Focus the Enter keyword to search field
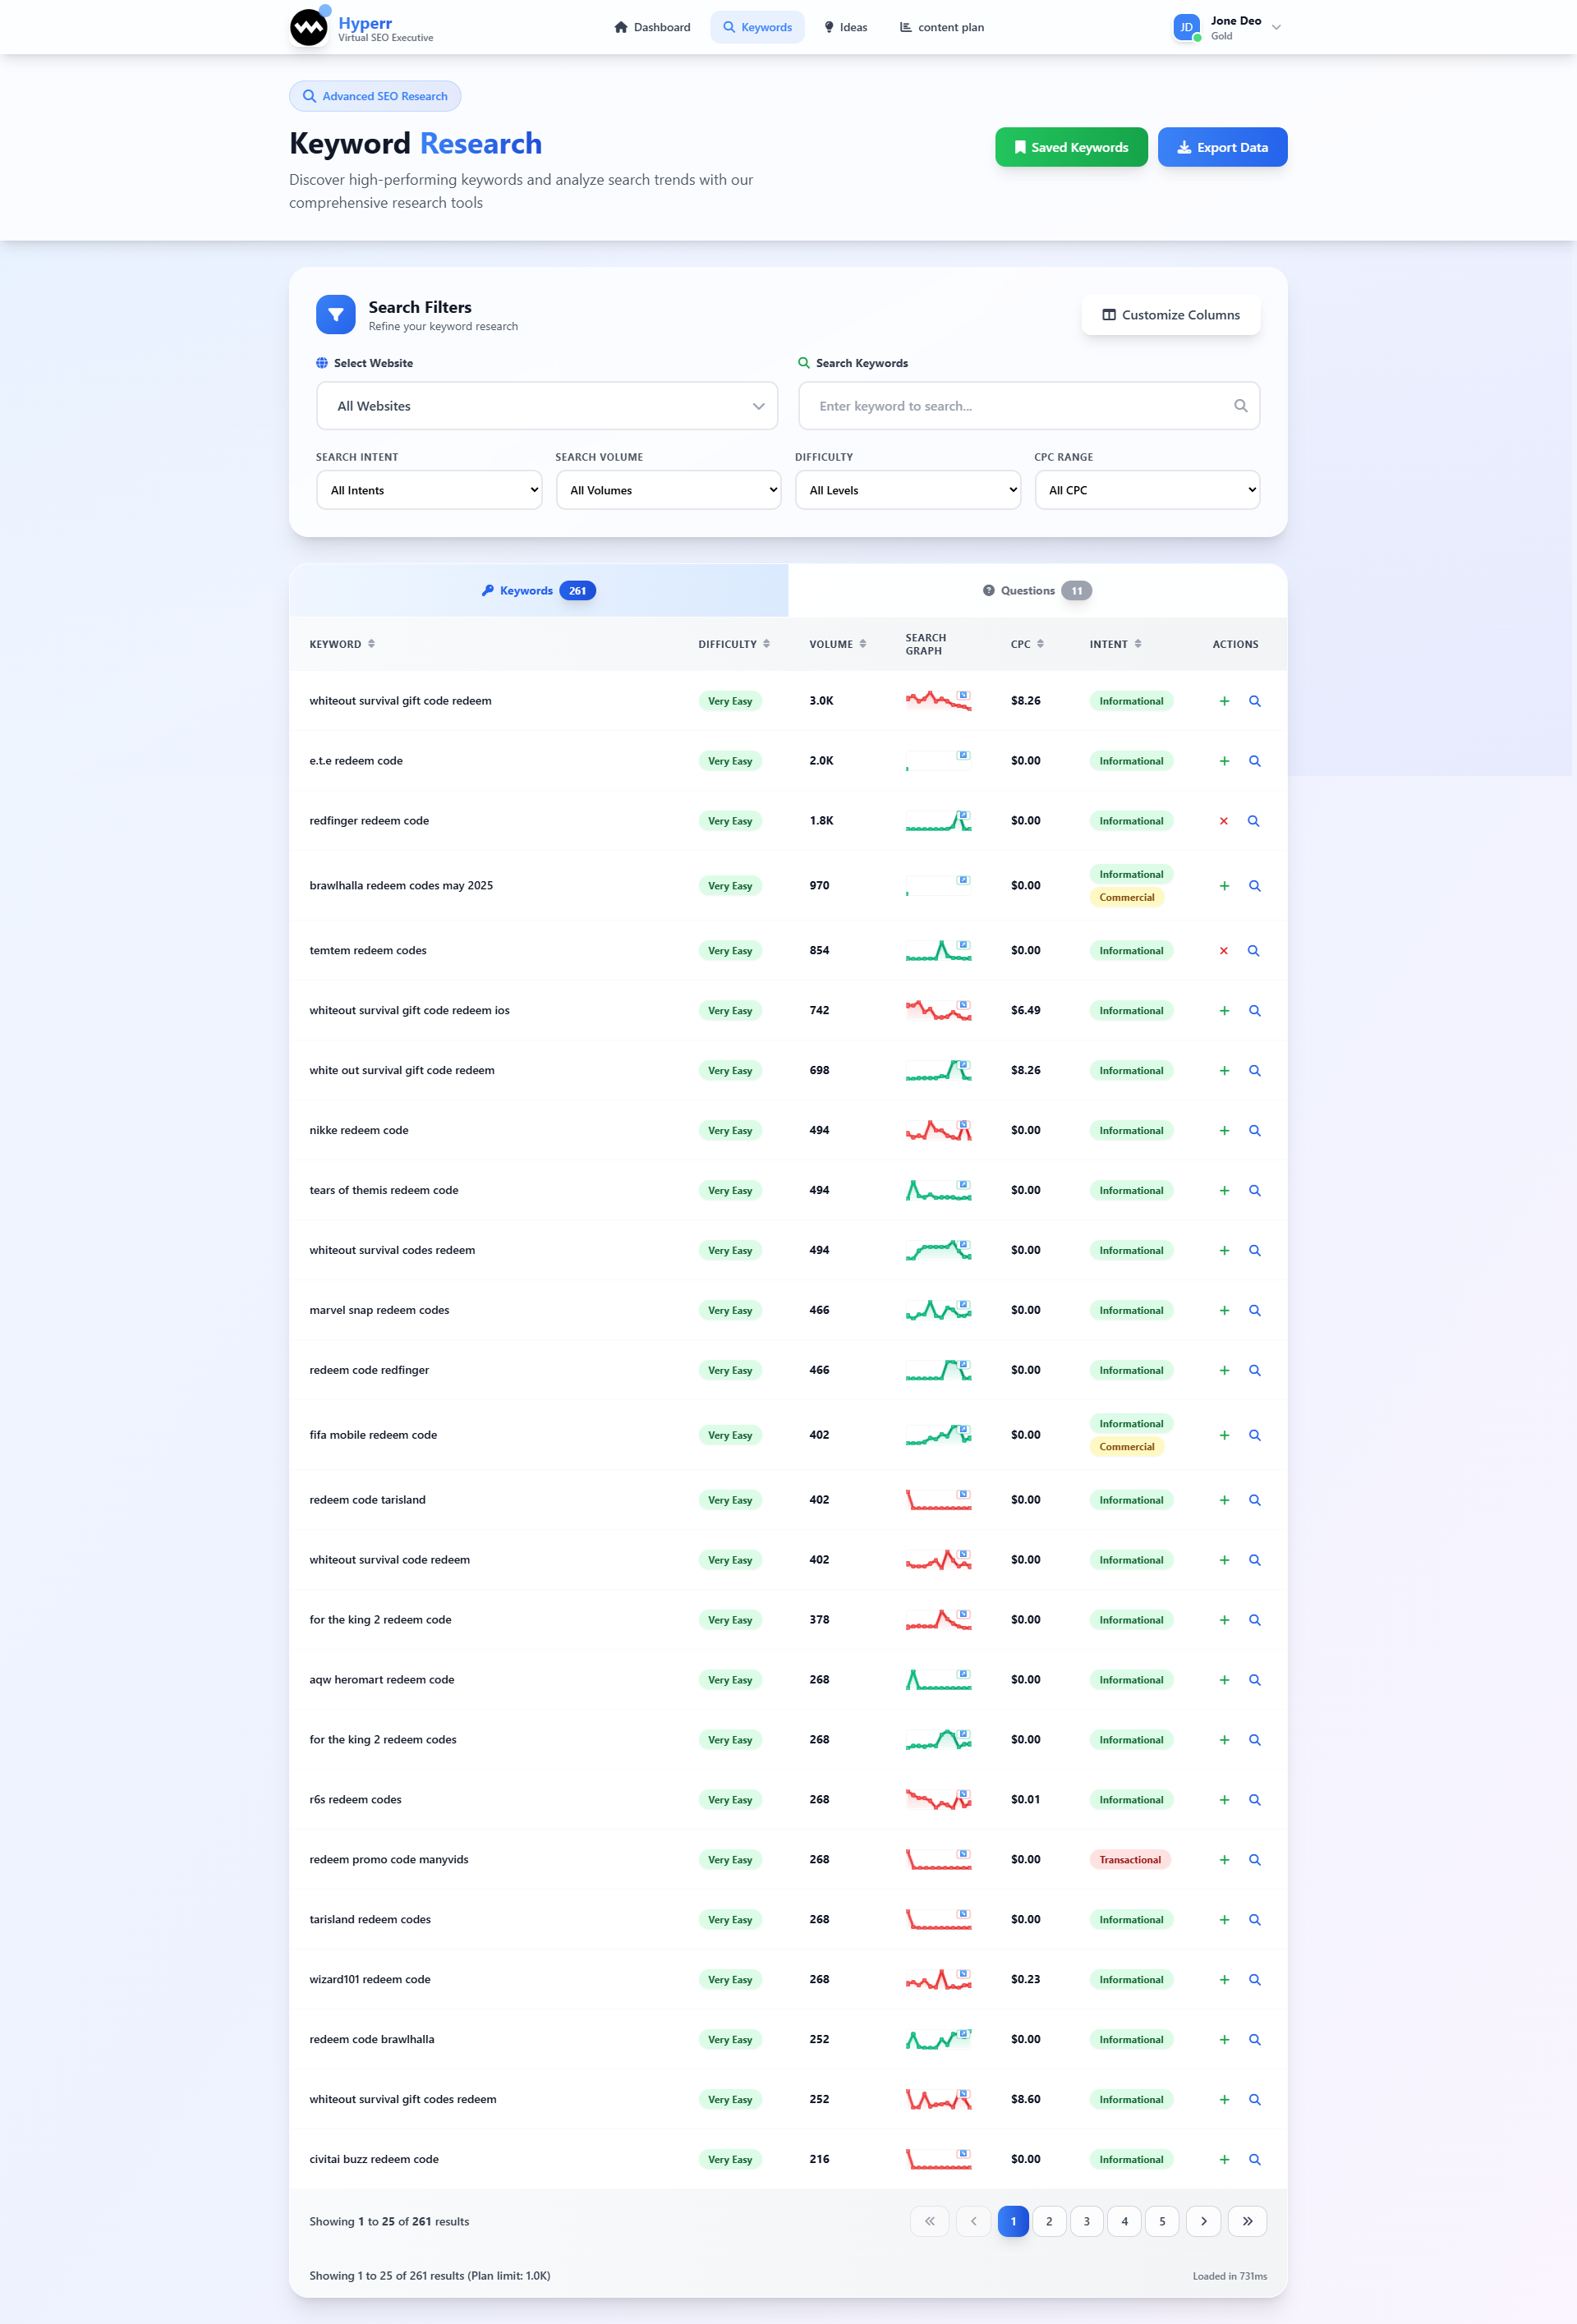The width and height of the screenshot is (1577, 2324). click(x=1029, y=406)
